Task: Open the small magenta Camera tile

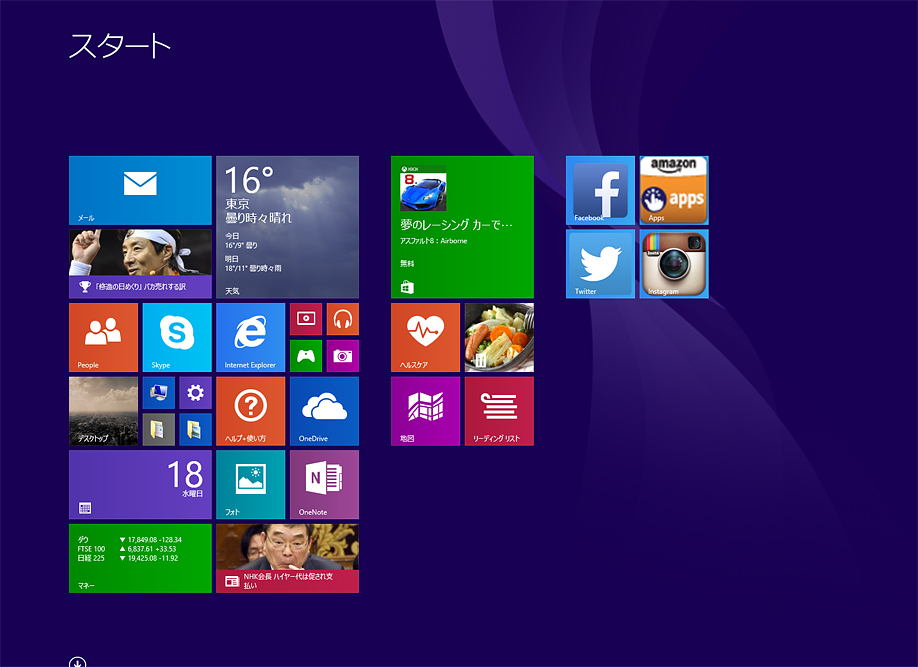Action: click(x=342, y=356)
